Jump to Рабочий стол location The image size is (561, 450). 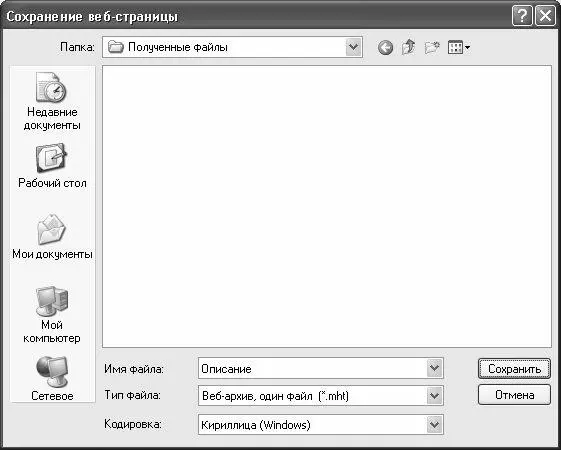pyautogui.click(x=52, y=166)
